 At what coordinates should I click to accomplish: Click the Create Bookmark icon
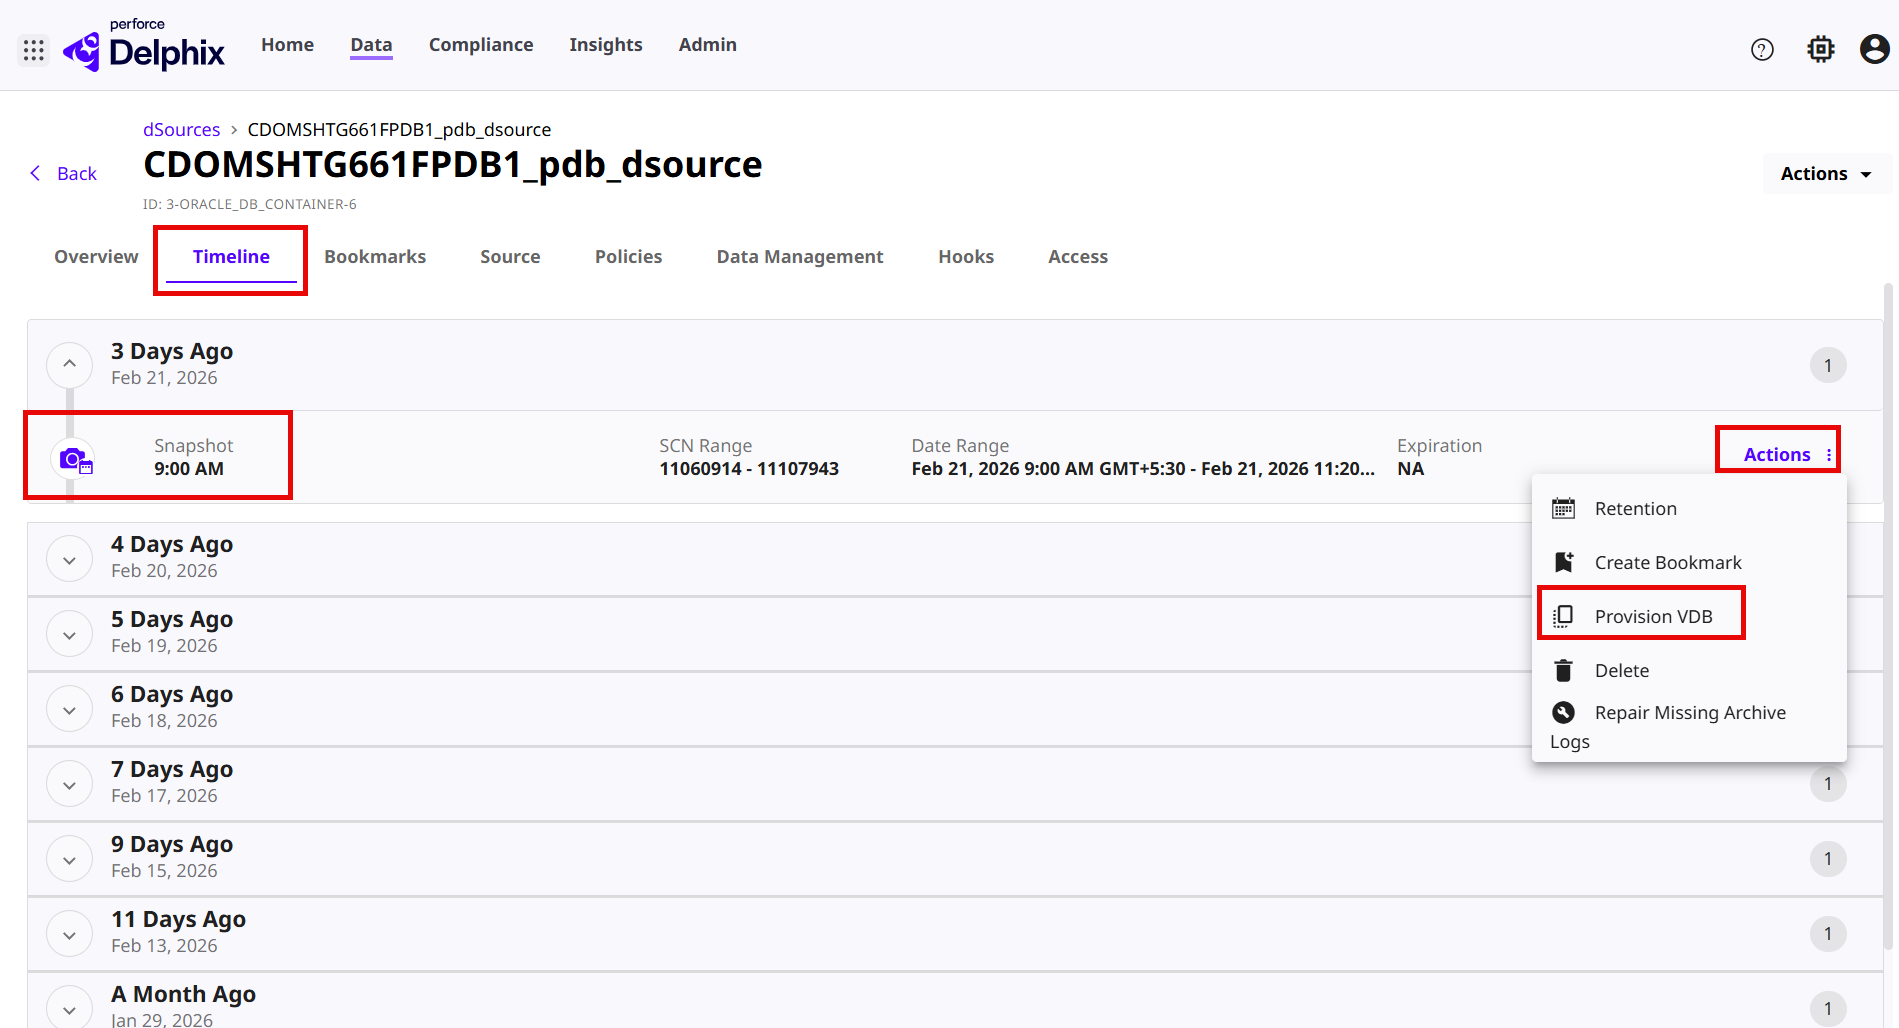(1564, 562)
